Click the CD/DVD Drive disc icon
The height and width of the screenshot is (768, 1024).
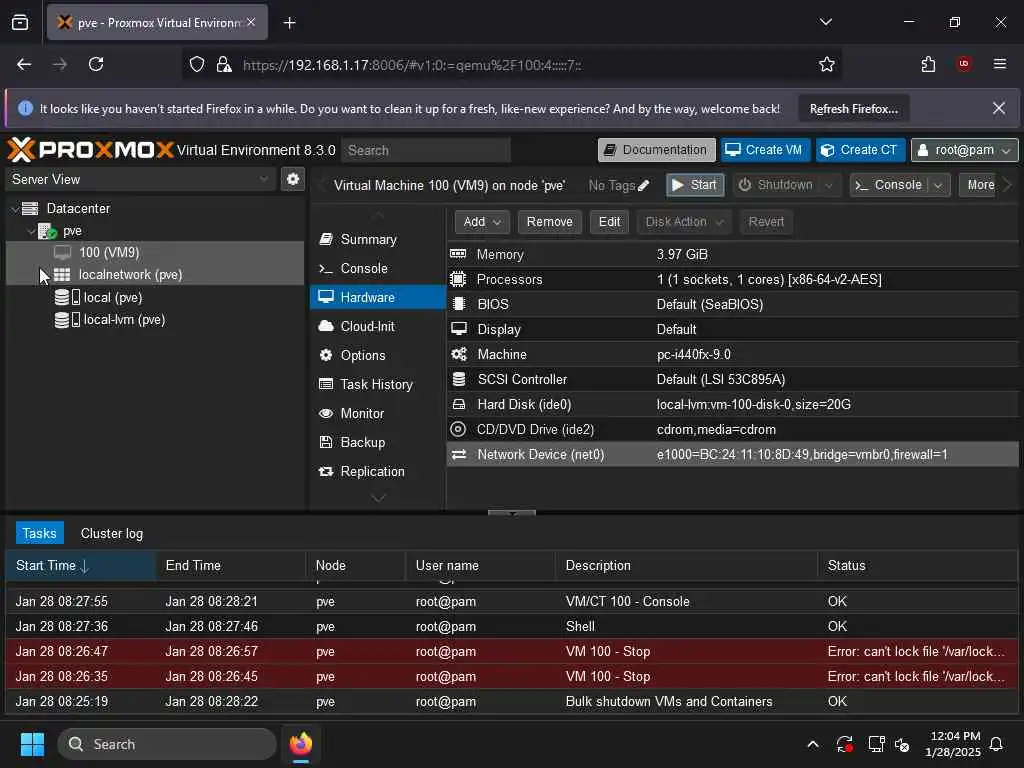458,429
